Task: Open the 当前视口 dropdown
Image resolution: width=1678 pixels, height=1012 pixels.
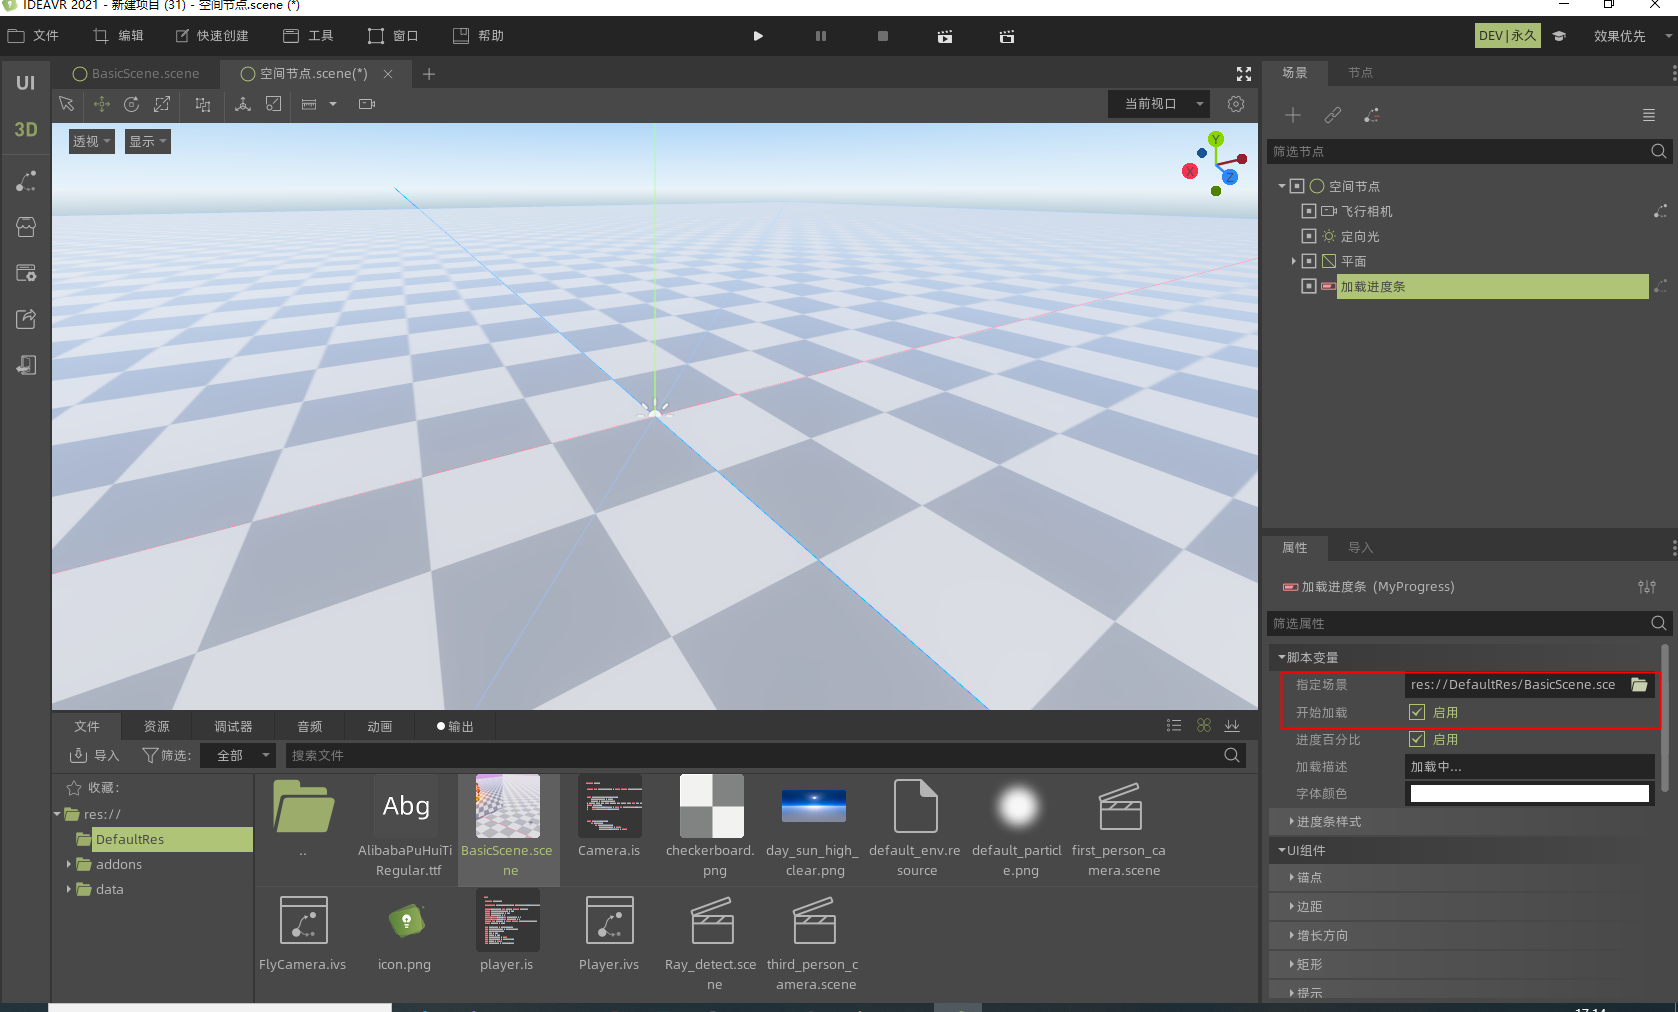Action: click(1159, 104)
